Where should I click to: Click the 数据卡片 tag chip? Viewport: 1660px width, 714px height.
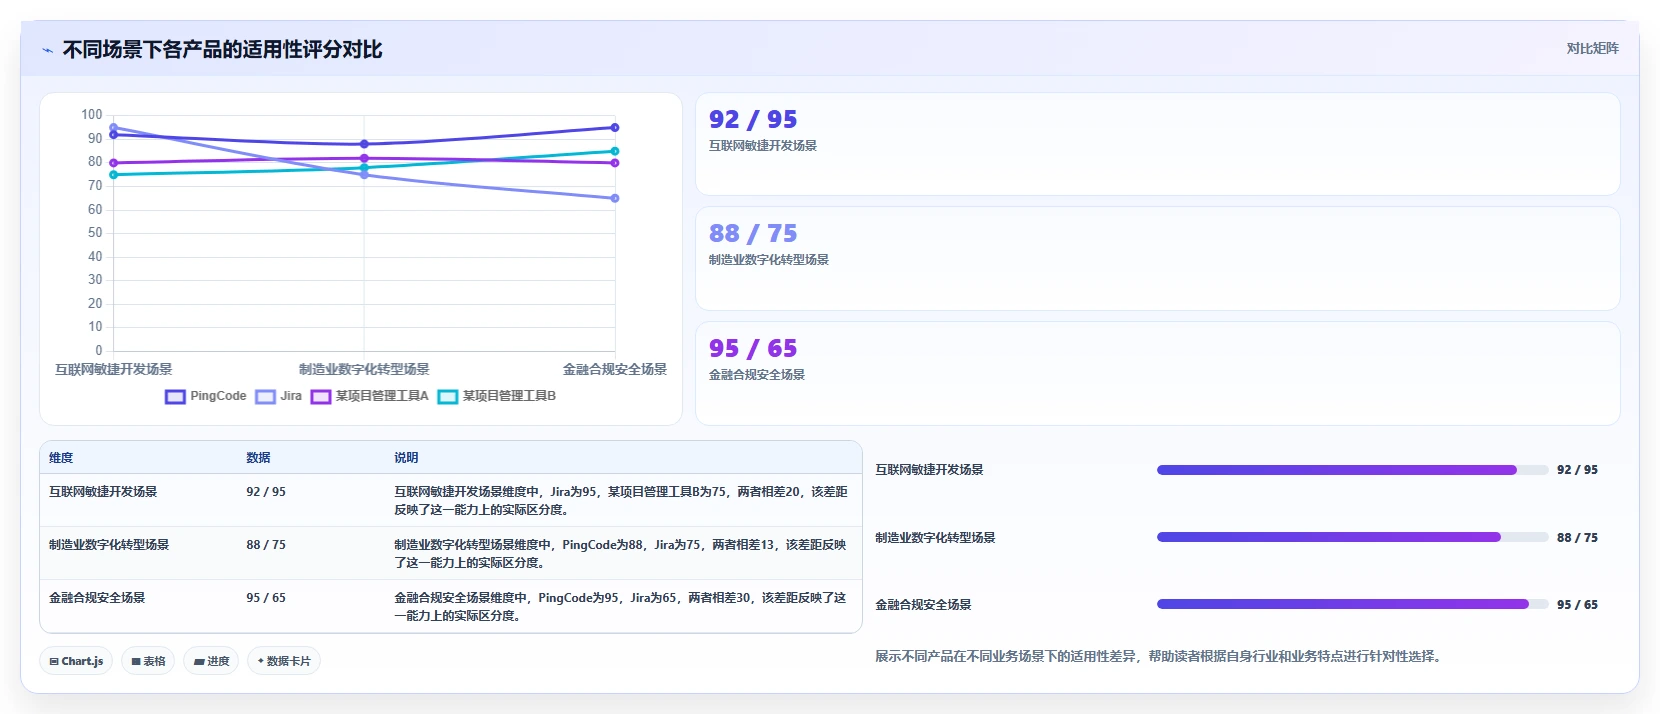tap(284, 661)
